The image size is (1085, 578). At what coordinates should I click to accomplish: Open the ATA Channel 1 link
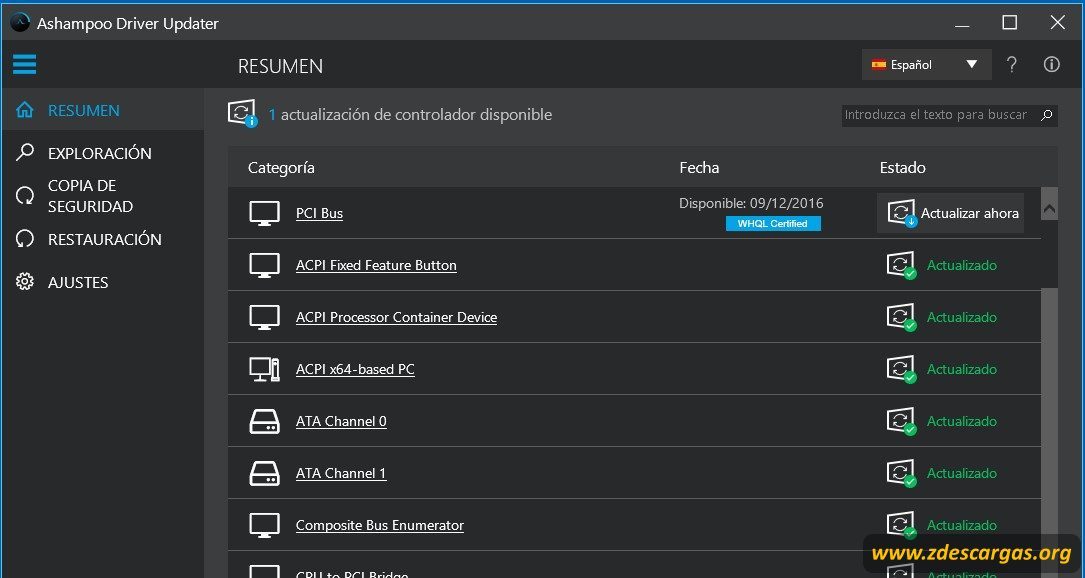[340, 473]
